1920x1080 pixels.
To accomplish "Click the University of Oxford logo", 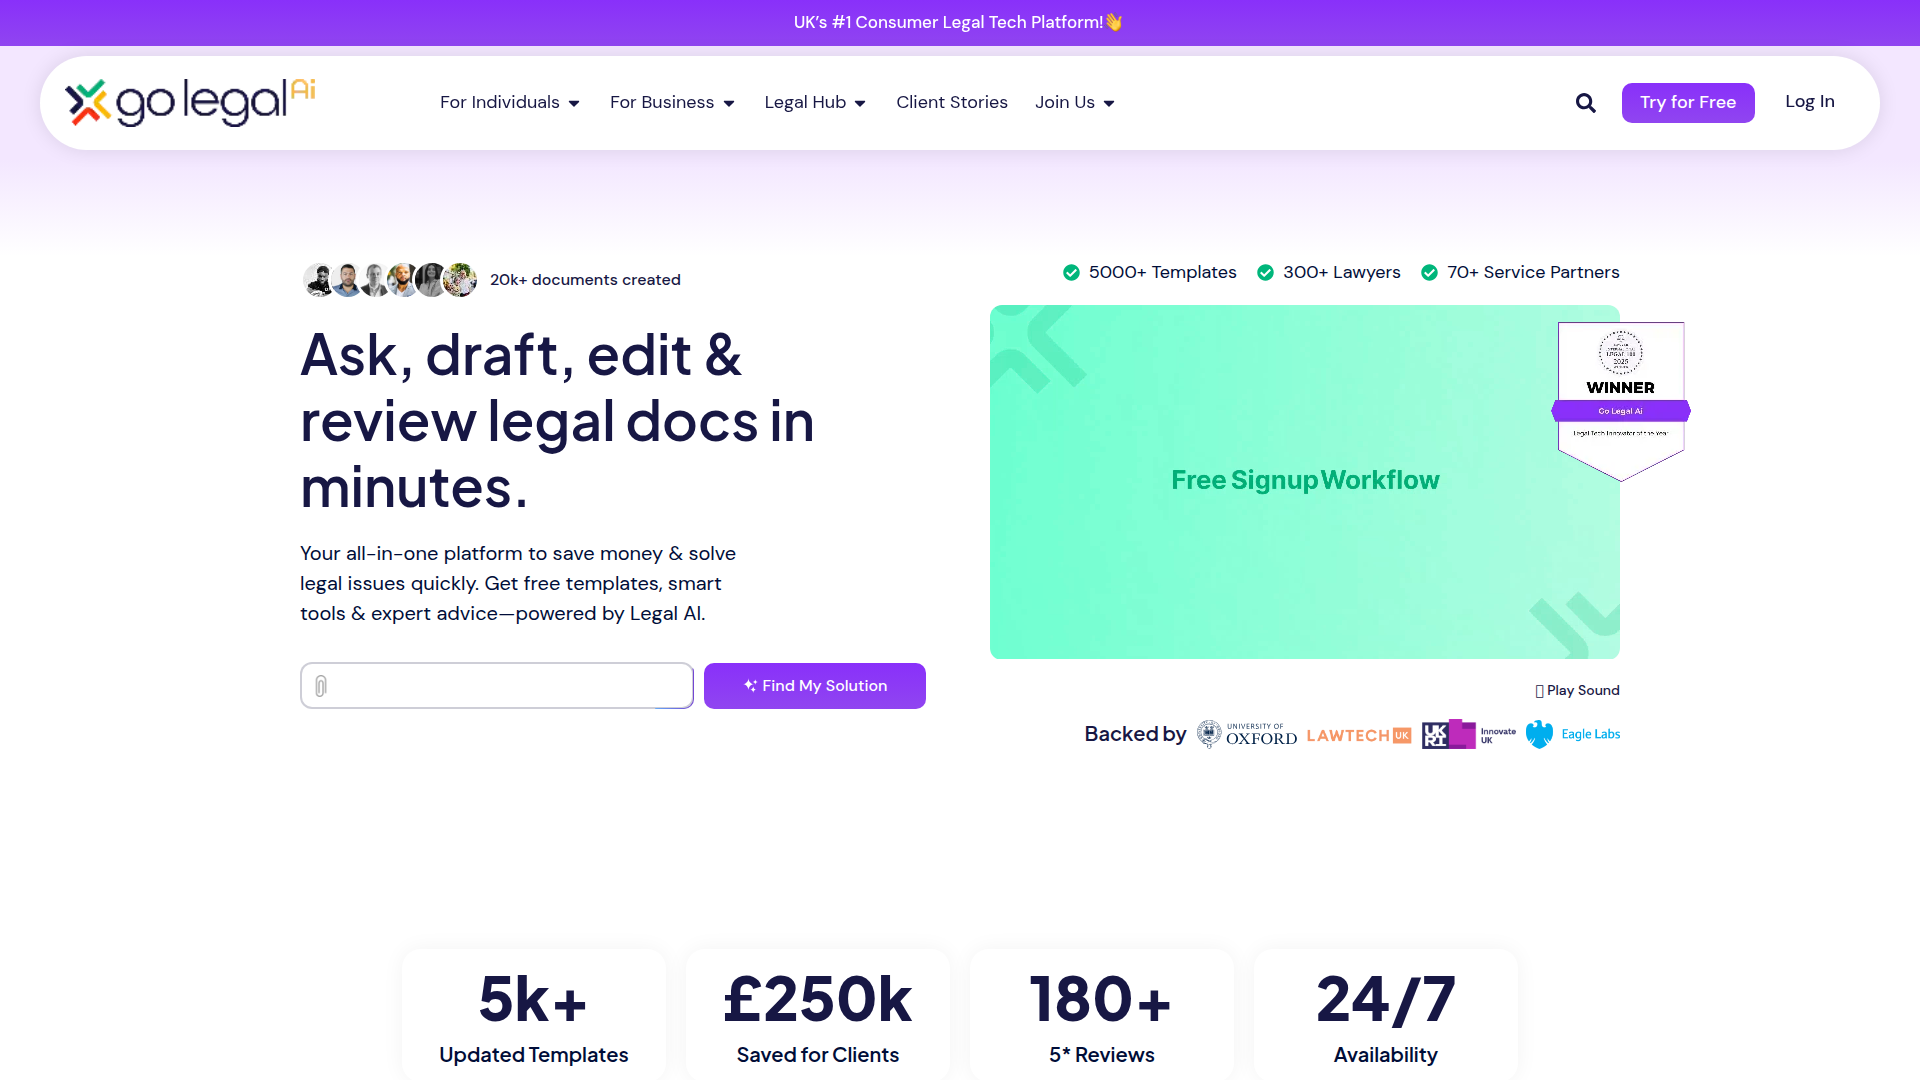I will click(1247, 735).
